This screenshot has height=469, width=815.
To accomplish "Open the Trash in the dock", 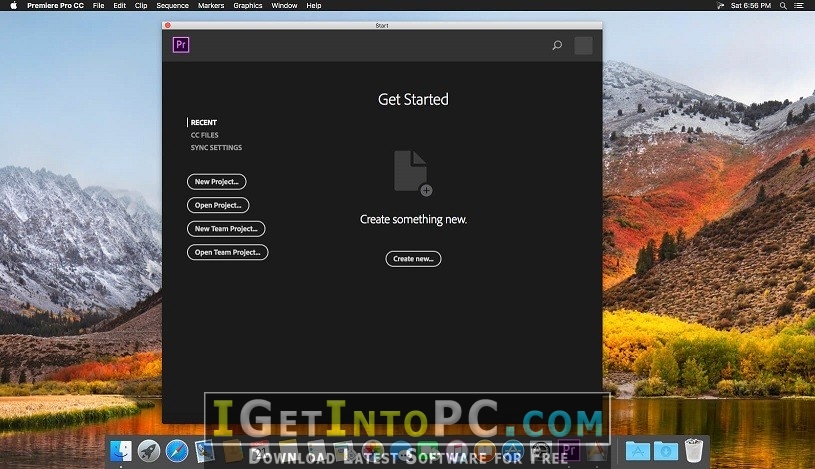I will tap(694, 450).
